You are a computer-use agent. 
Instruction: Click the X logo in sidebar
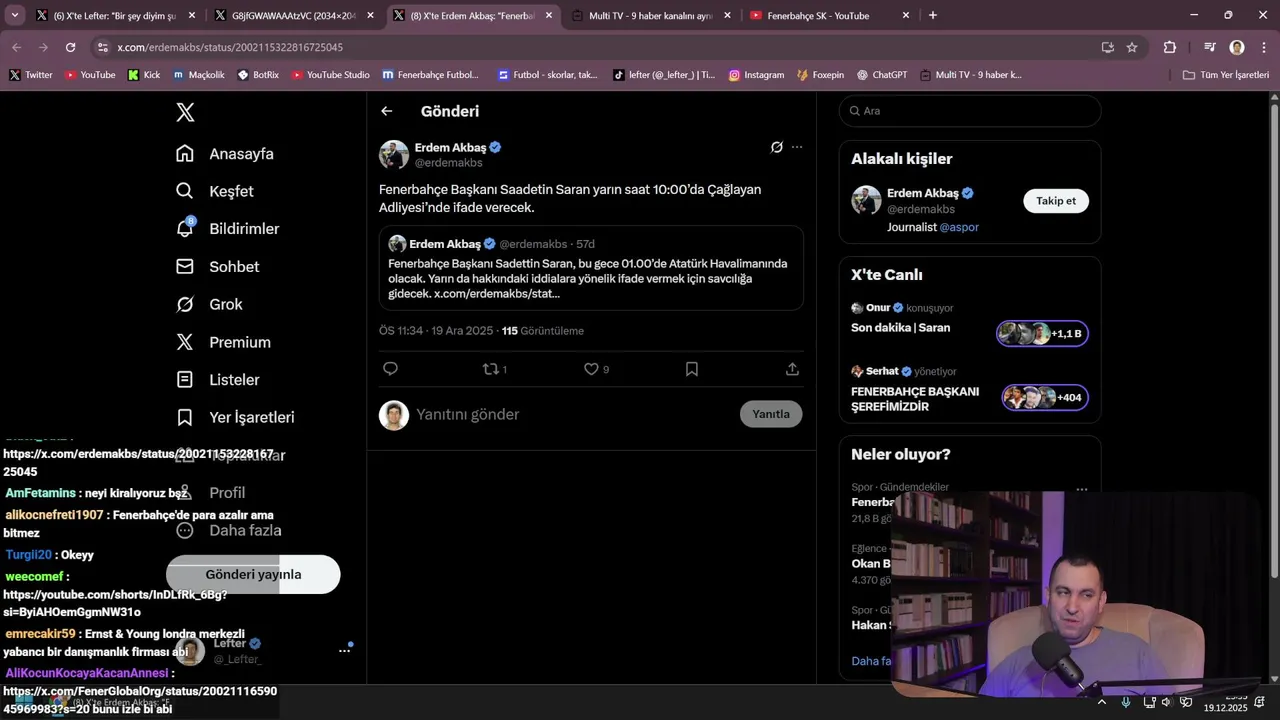click(x=185, y=112)
